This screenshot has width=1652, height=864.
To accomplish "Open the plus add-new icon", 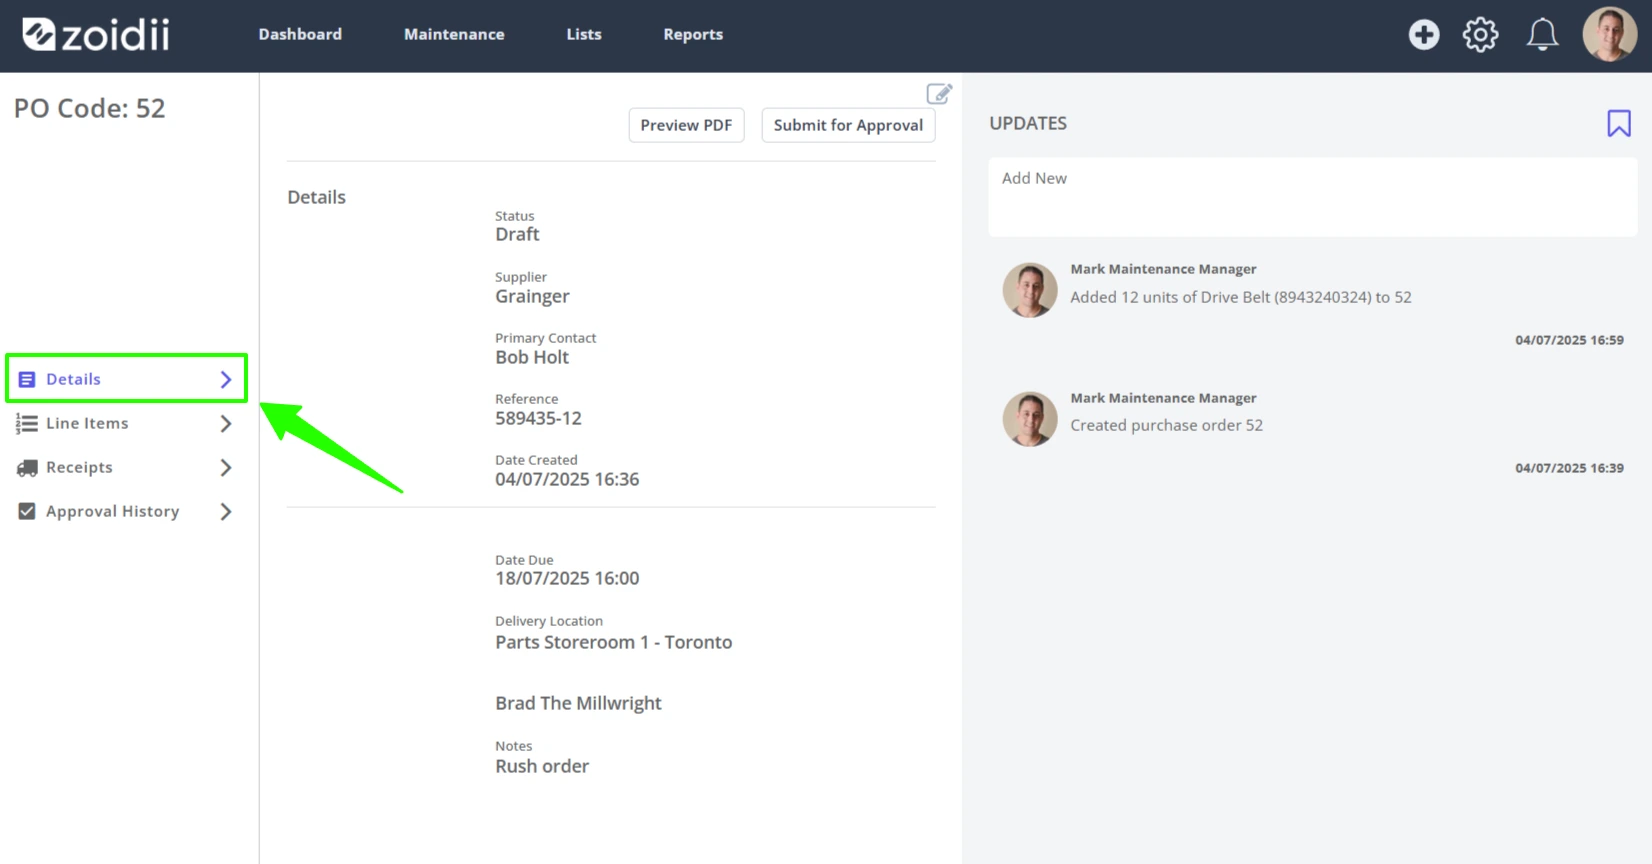I will point(1424,35).
